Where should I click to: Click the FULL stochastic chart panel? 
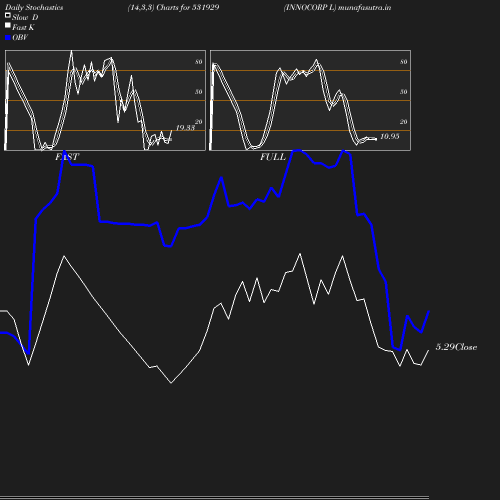click(x=310, y=100)
